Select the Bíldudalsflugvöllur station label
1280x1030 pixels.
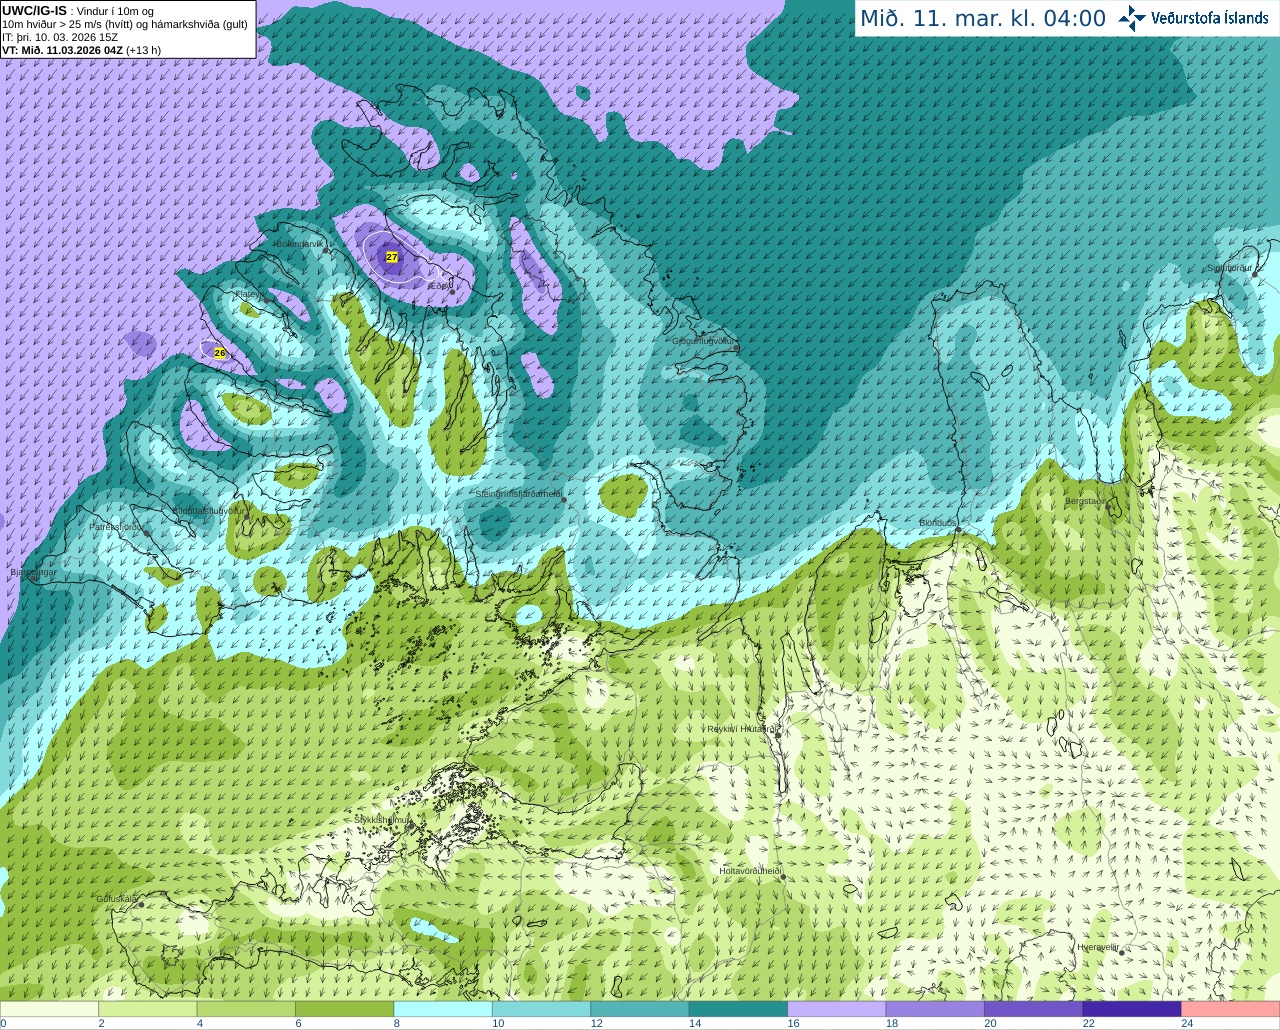[209, 510]
